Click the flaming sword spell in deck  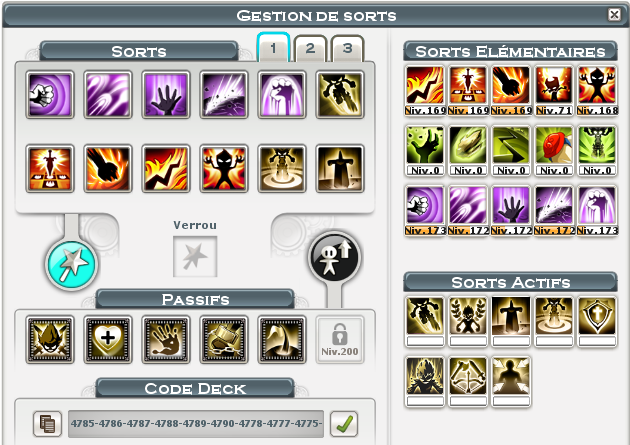[x=50, y=169]
